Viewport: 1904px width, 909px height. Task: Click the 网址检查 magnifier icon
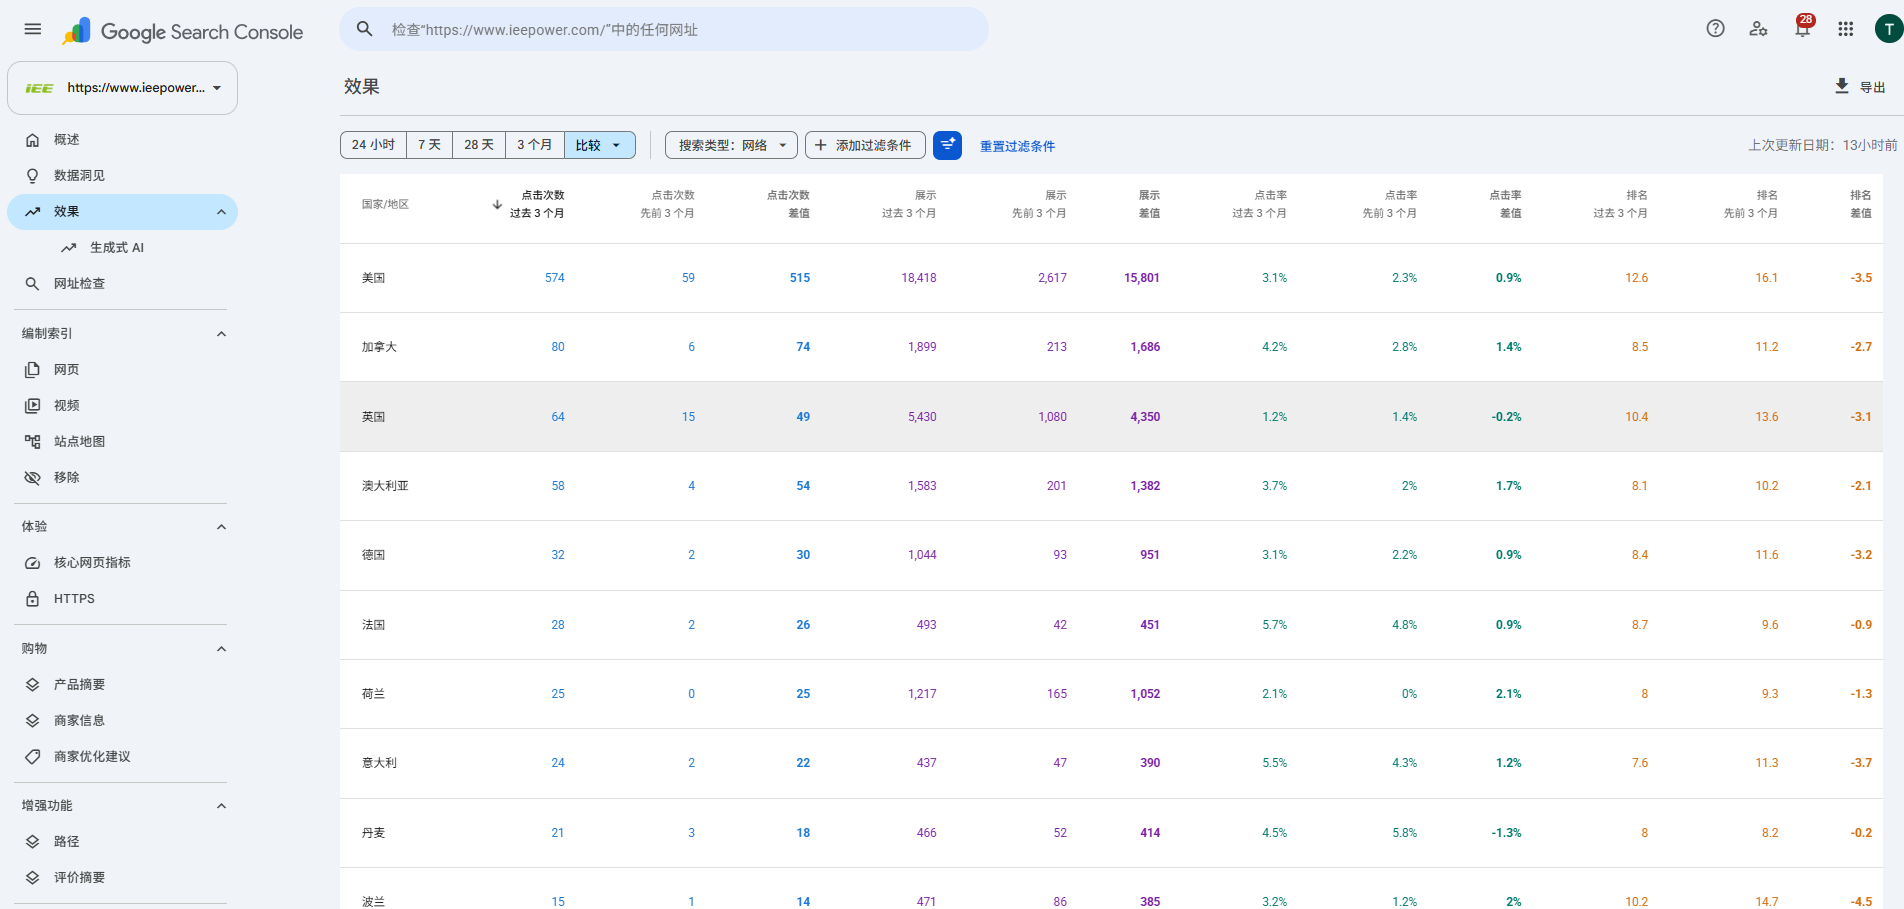pyautogui.click(x=33, y=284)
